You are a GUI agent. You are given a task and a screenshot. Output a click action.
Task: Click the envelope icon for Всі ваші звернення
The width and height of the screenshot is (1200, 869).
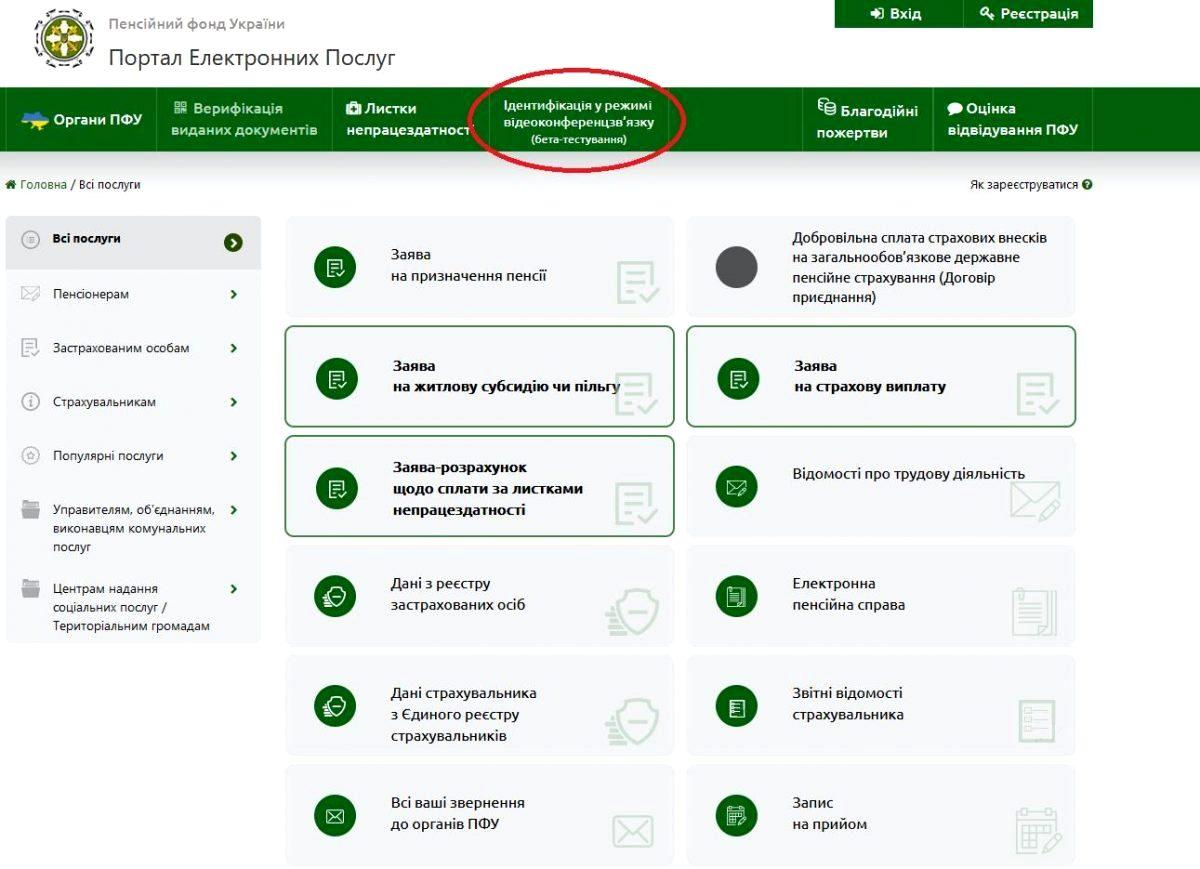click(335, 815)
